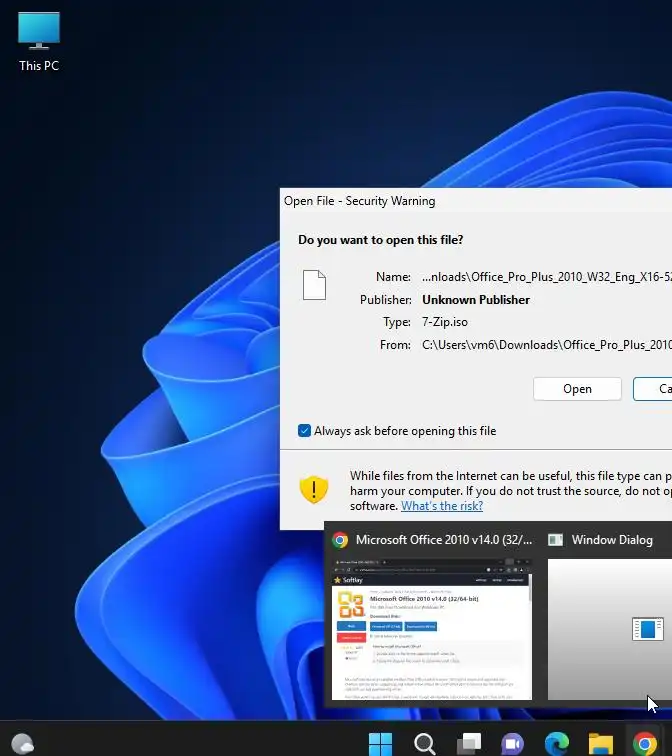Open the Windows Start menu
Viewport: 672px width, 756px height.
(380, 743)
